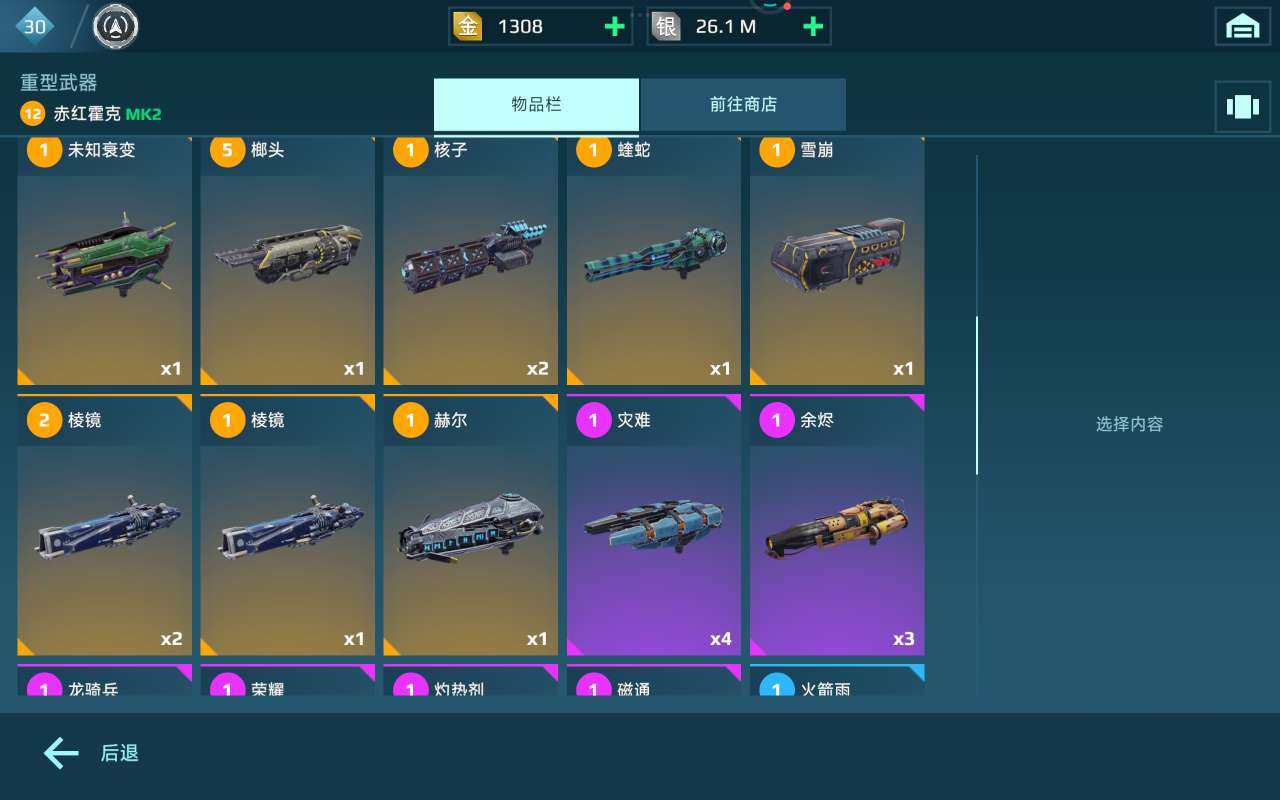Pick the 雪崩 weapon card

(x=837, y=261)
